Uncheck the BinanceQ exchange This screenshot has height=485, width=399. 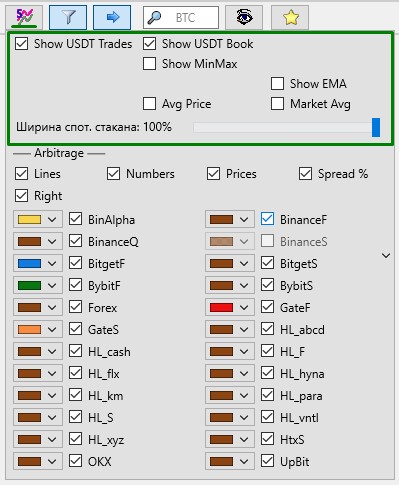tap(75, 241)
